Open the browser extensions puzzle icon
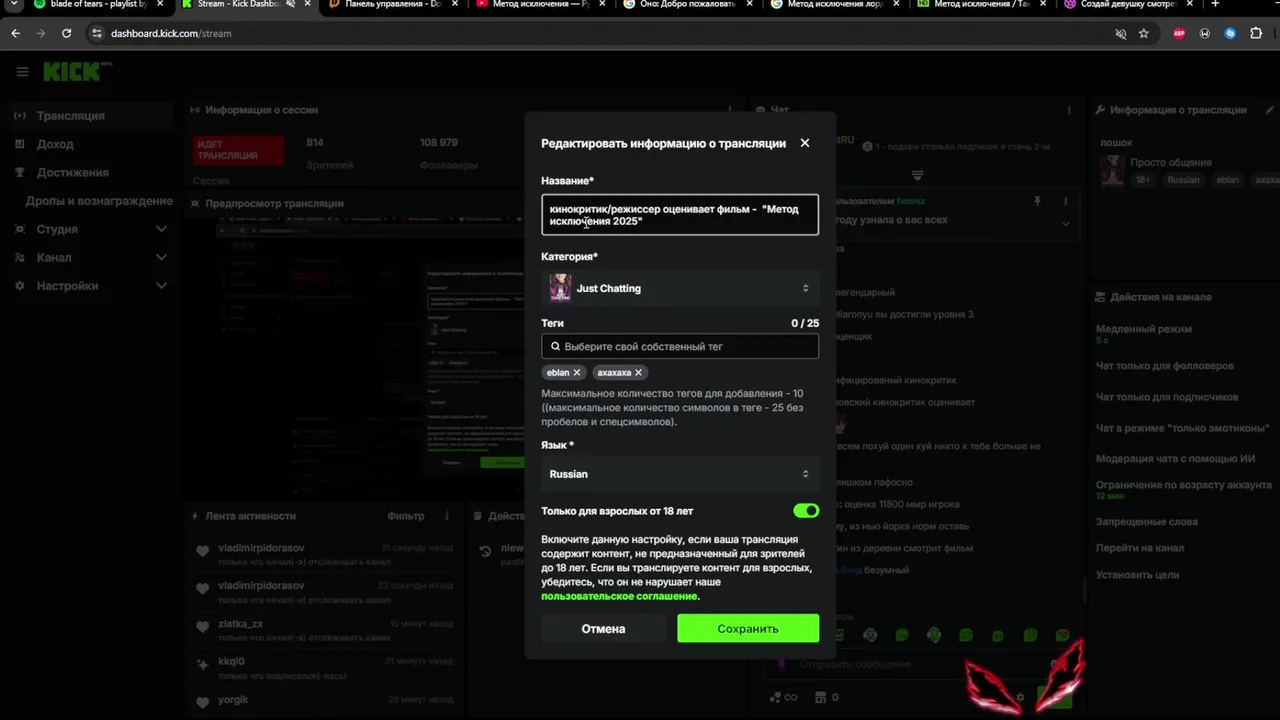1280x720 pixels. [1256, 33]
